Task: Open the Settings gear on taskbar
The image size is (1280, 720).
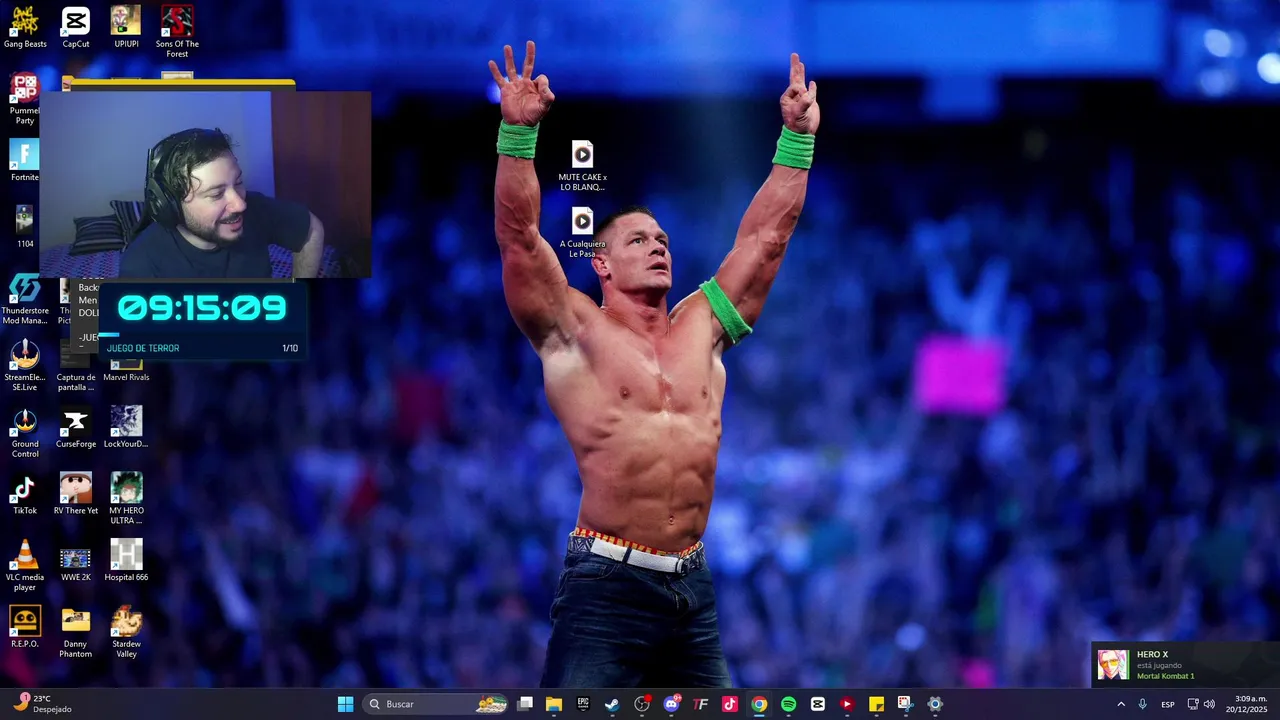Action: pyautogui.click(x=935, y=704)
